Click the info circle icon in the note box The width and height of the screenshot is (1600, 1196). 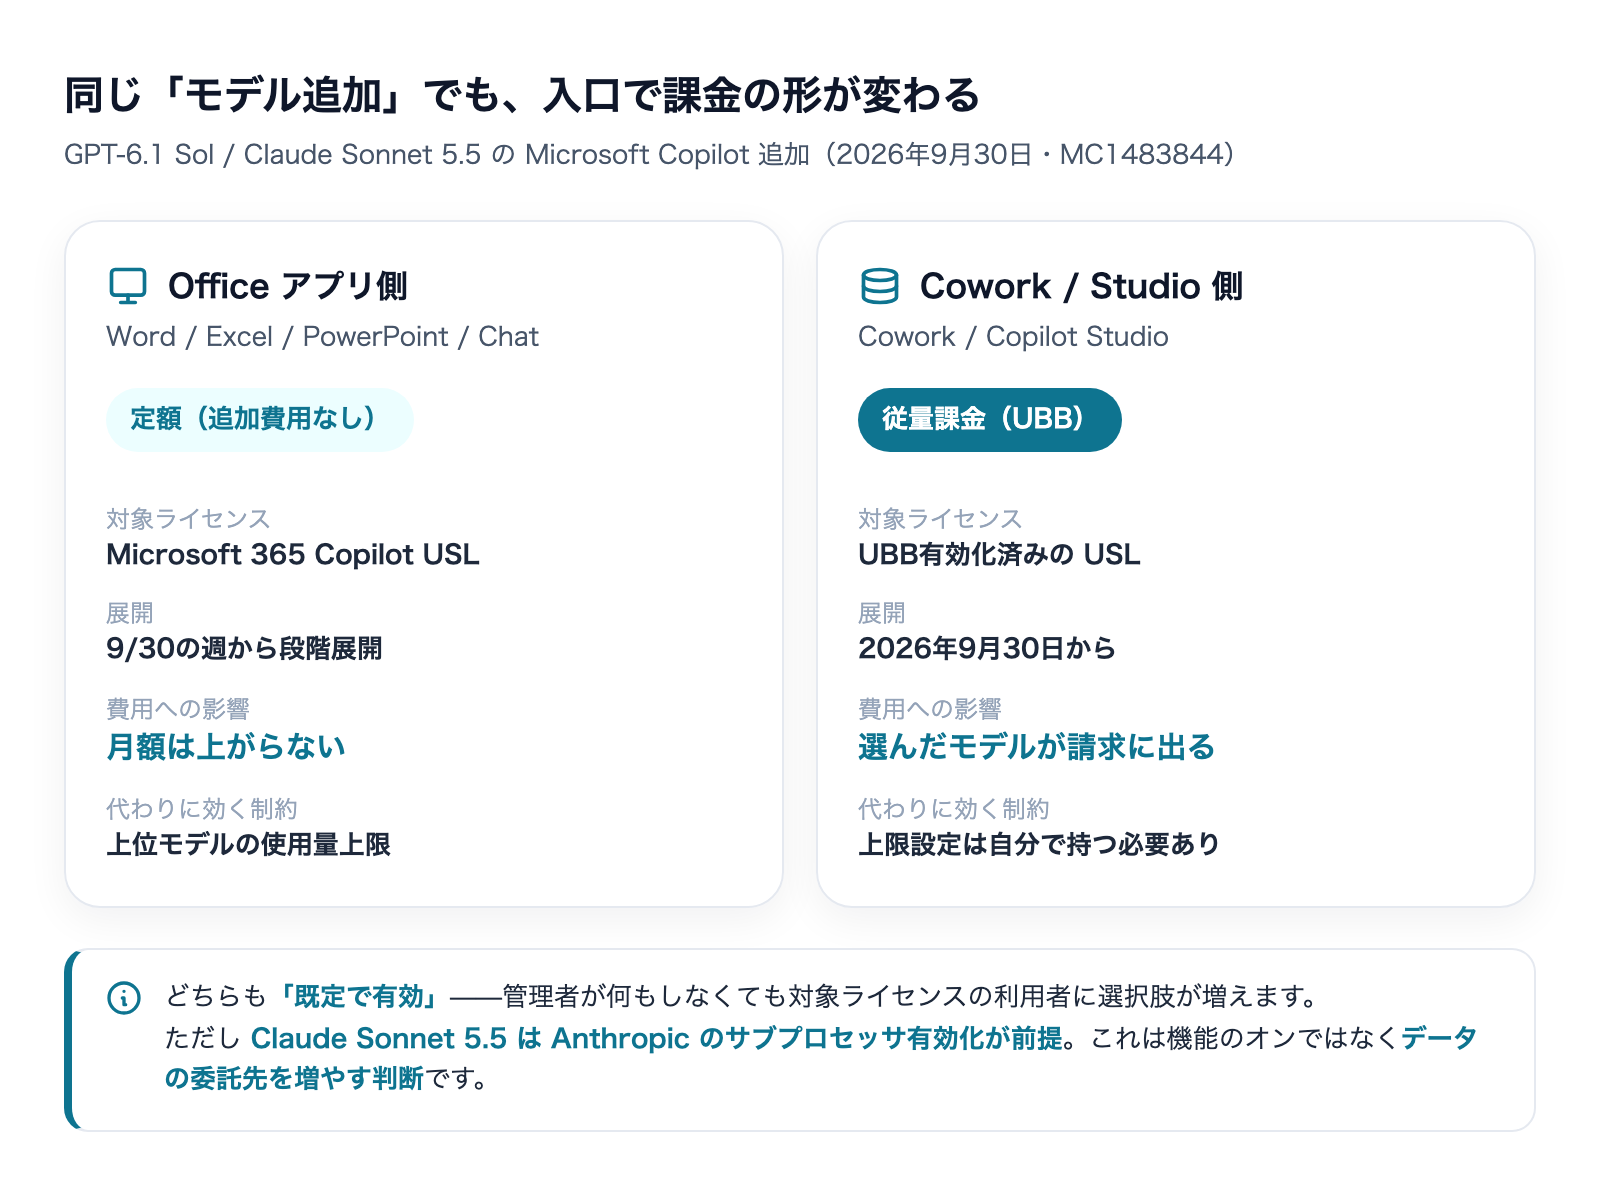[x=124, y=997]
